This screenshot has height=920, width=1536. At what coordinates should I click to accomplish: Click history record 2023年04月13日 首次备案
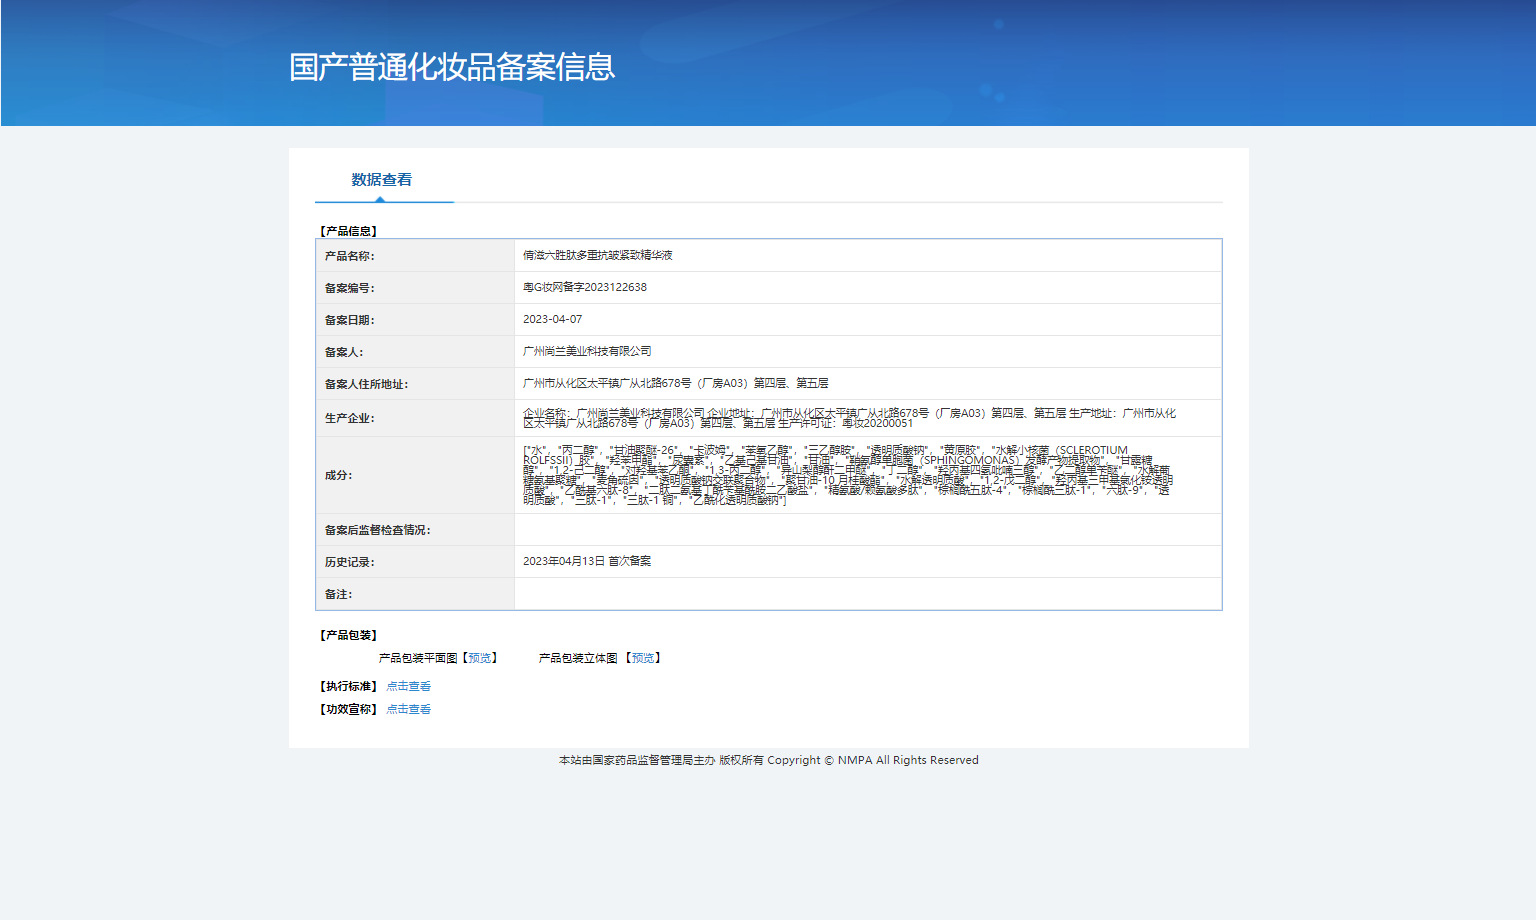click(x=587, y=561)
